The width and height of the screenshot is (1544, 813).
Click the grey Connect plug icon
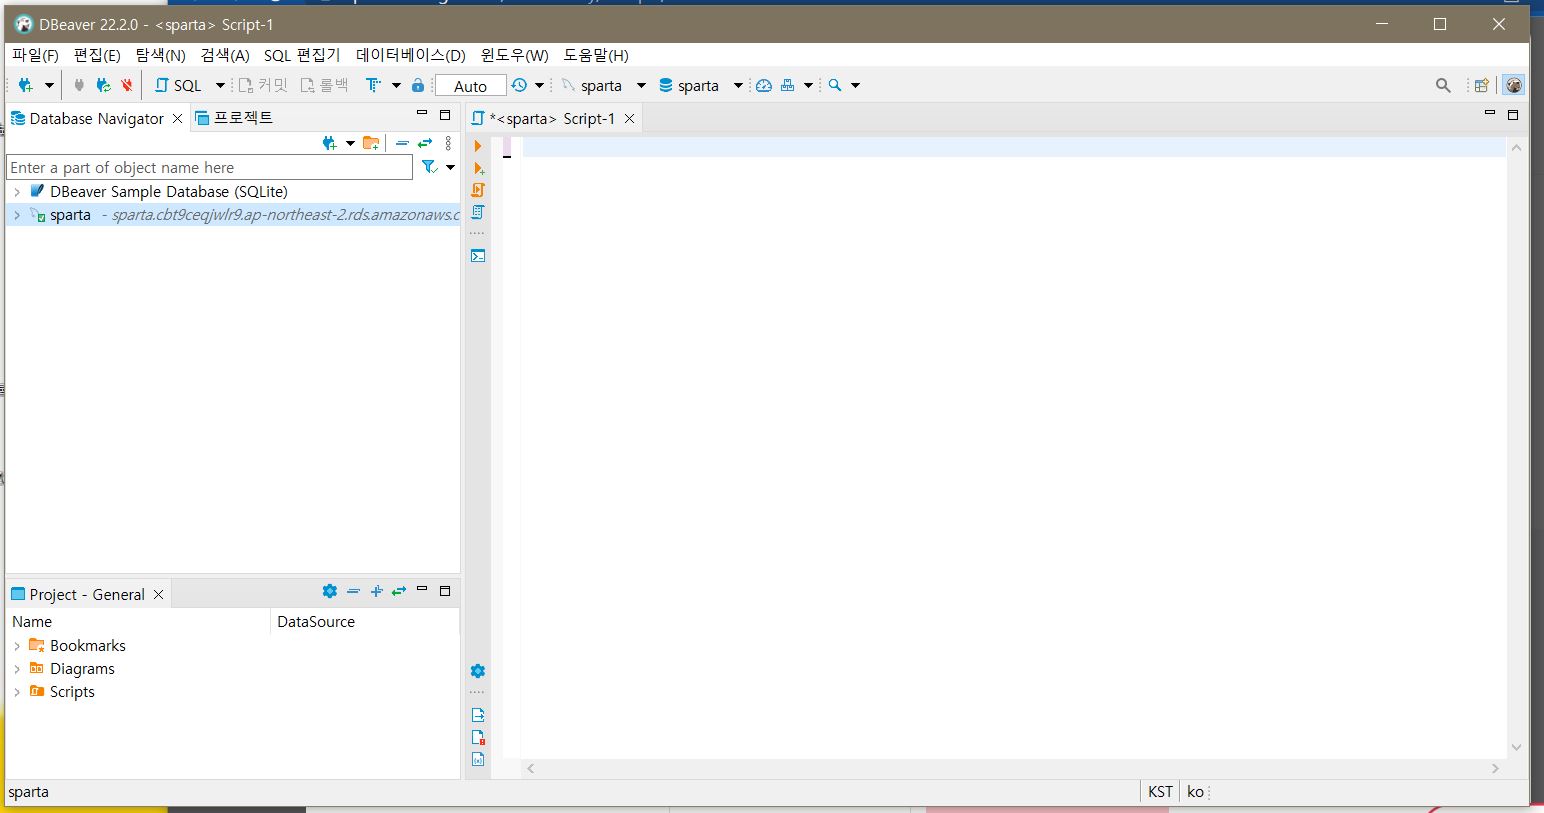coord(79,85)
